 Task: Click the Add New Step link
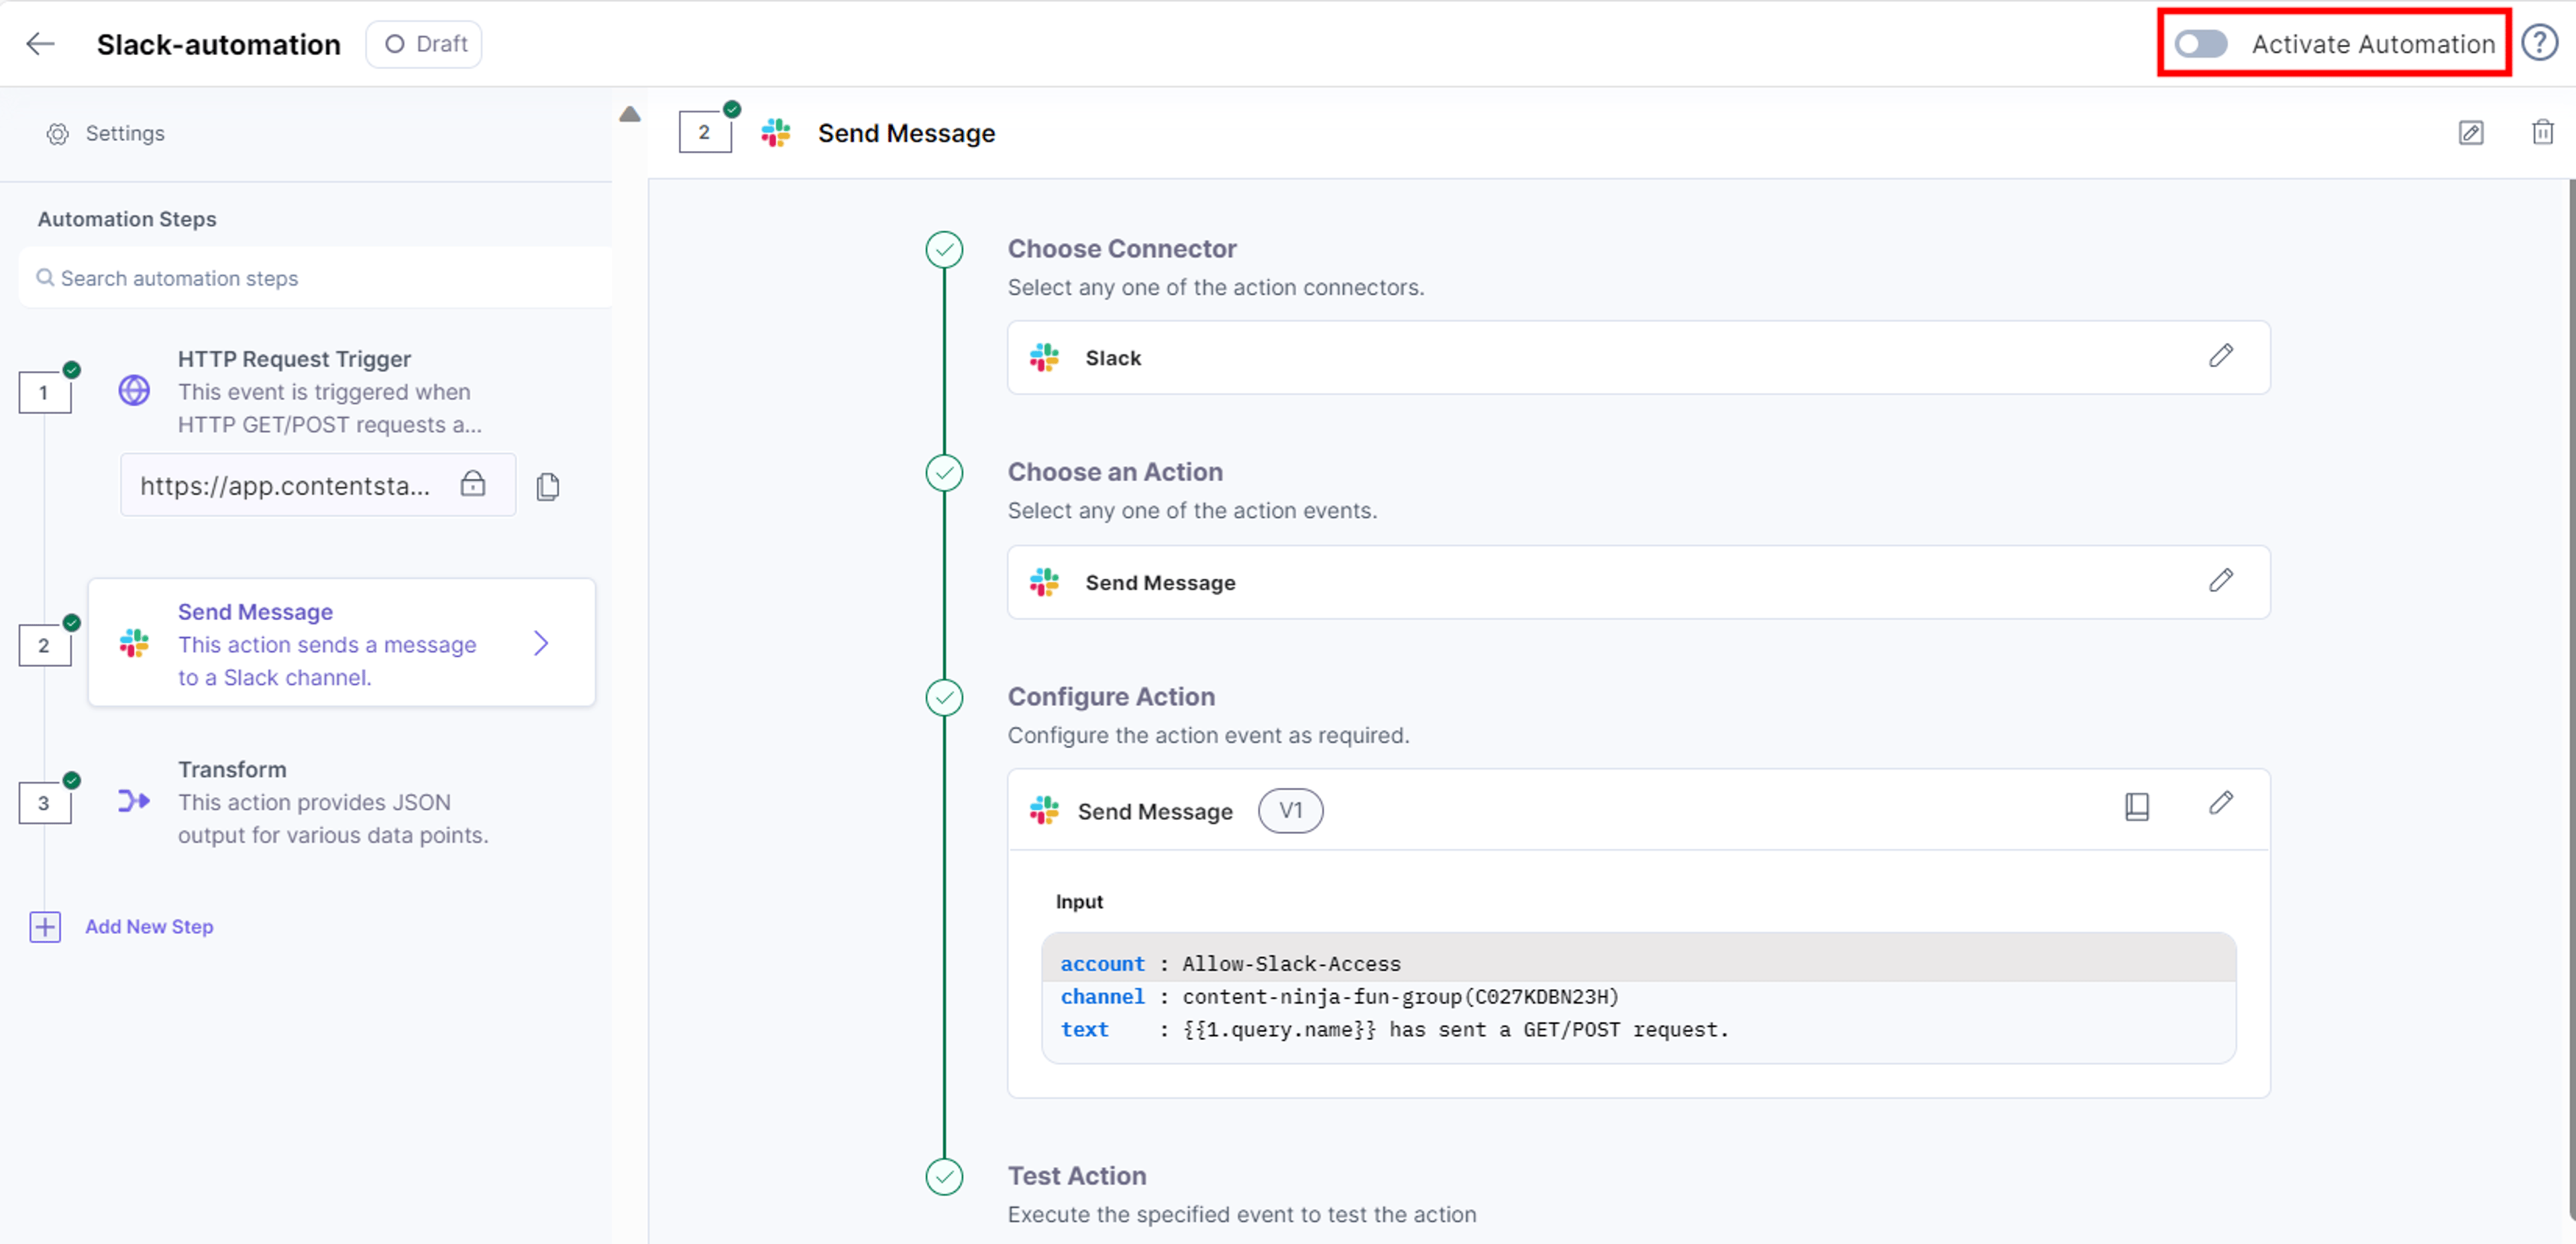(149, 927)
